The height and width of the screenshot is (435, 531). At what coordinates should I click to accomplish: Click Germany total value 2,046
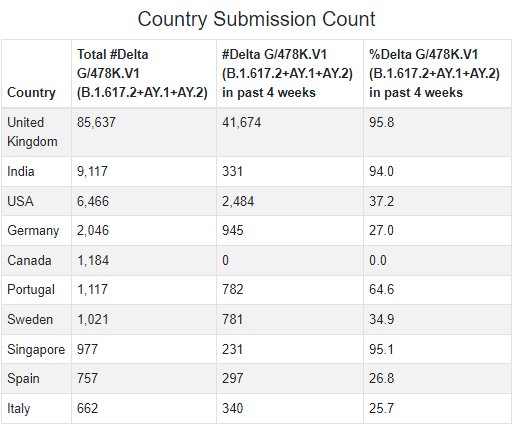tap(93, 231)
